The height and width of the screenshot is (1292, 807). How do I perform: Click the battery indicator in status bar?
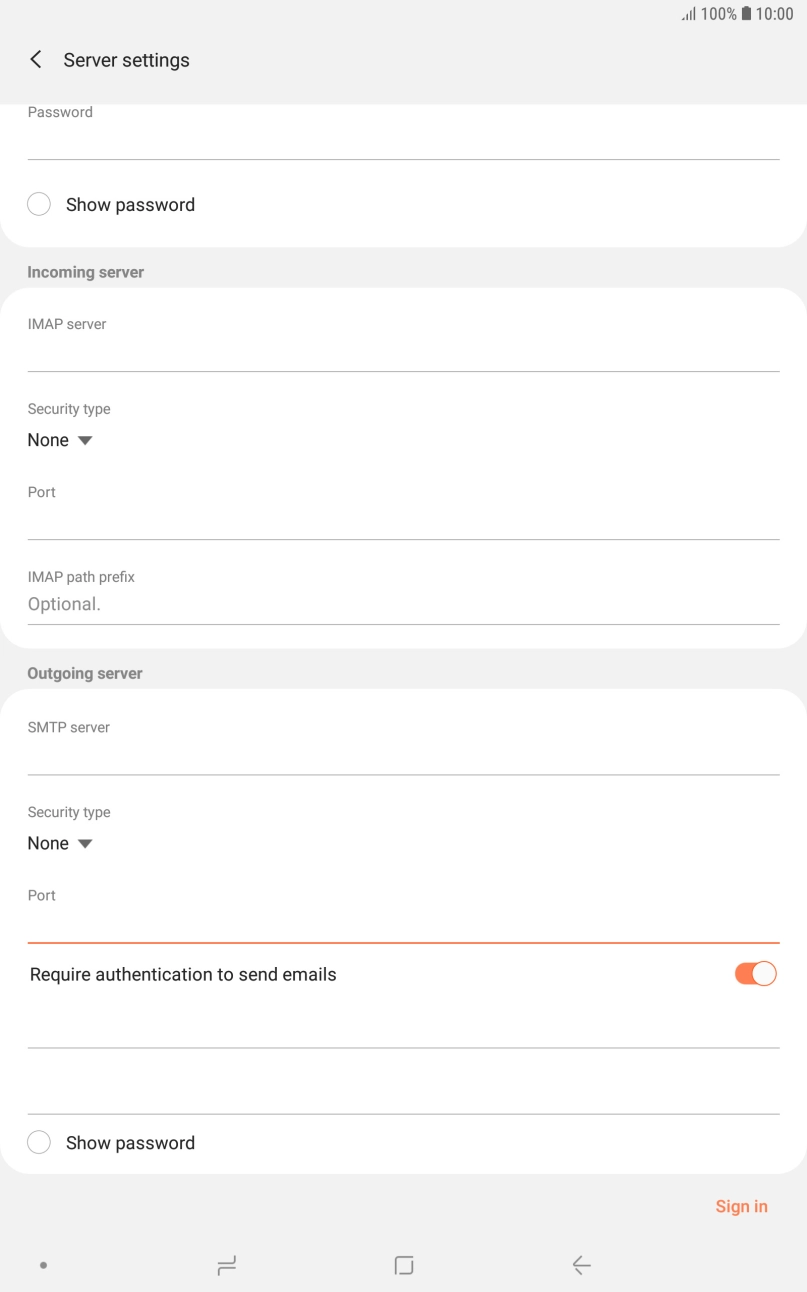coord(744,14)
